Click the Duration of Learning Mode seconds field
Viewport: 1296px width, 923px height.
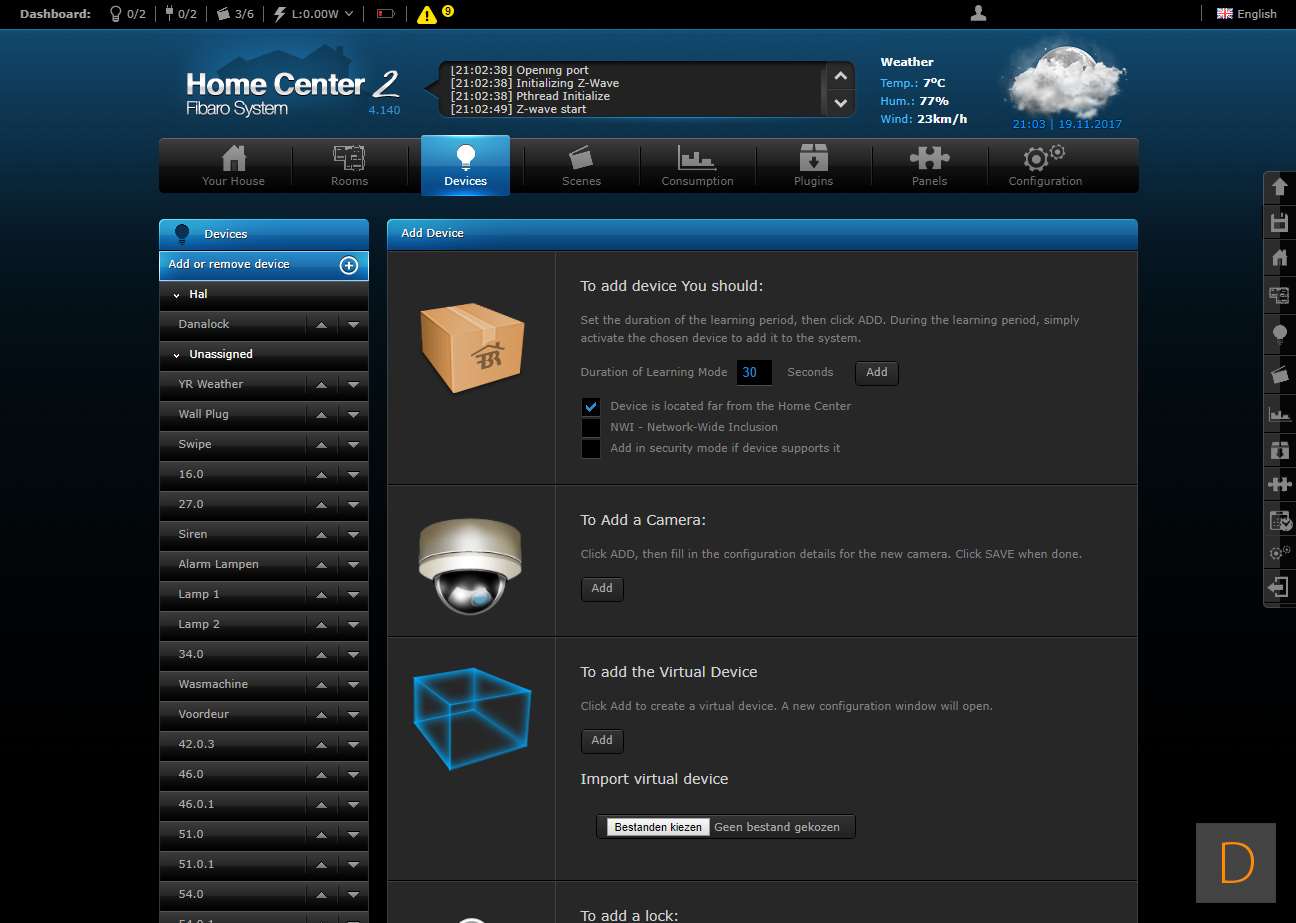pos(754,373)
